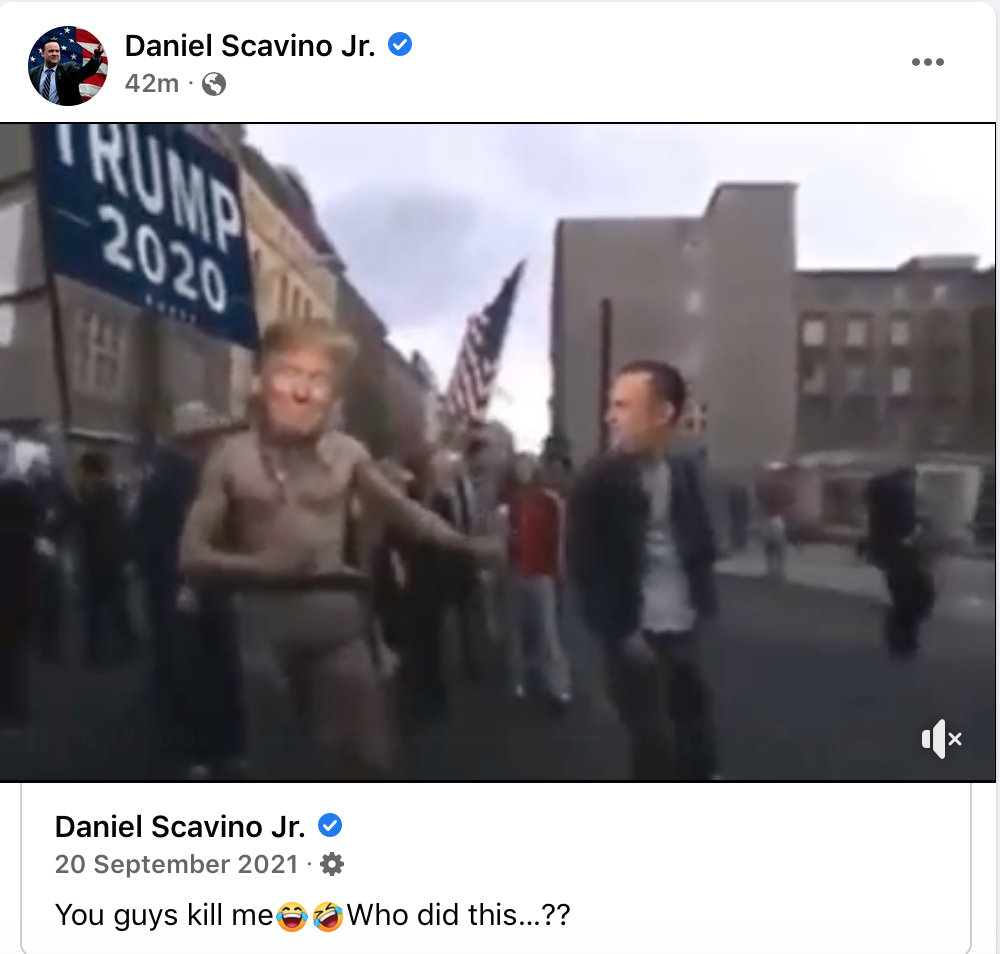1000x954 pixels.
Task: Click verified badge beside top poster name
Action: (400, 45)
